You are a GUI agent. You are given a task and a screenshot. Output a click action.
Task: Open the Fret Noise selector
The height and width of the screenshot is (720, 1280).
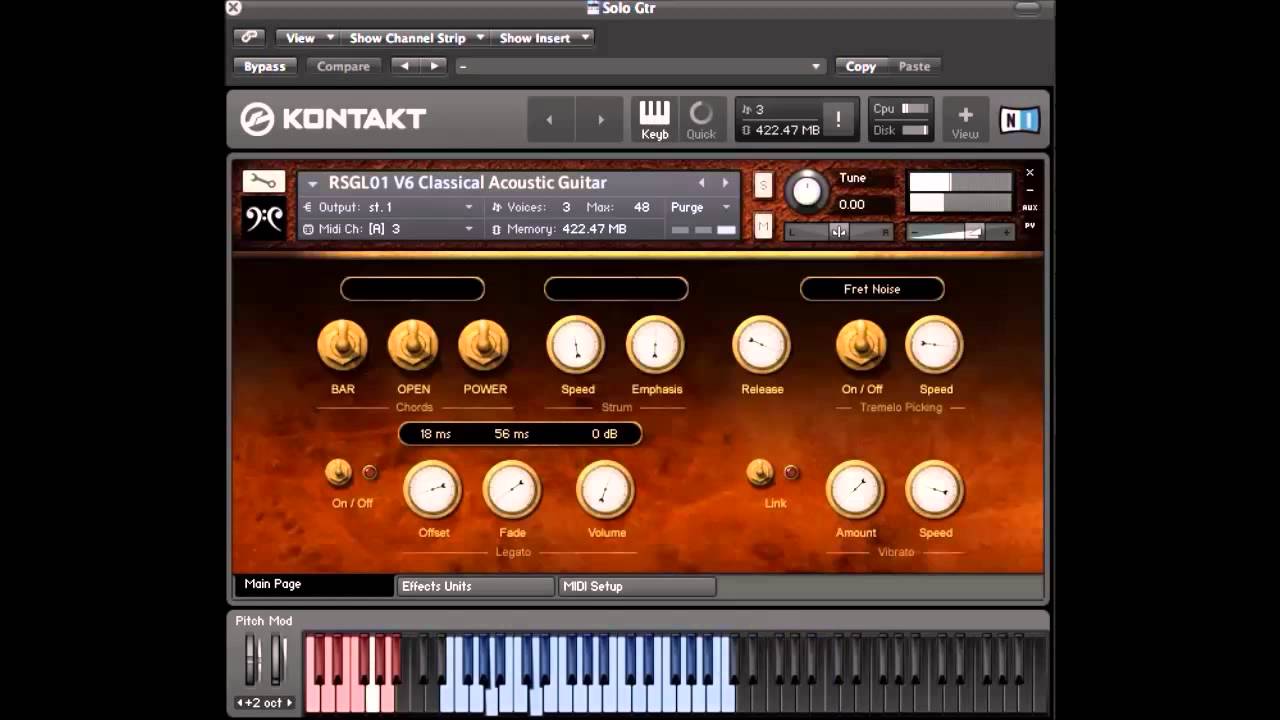[872, 289]
